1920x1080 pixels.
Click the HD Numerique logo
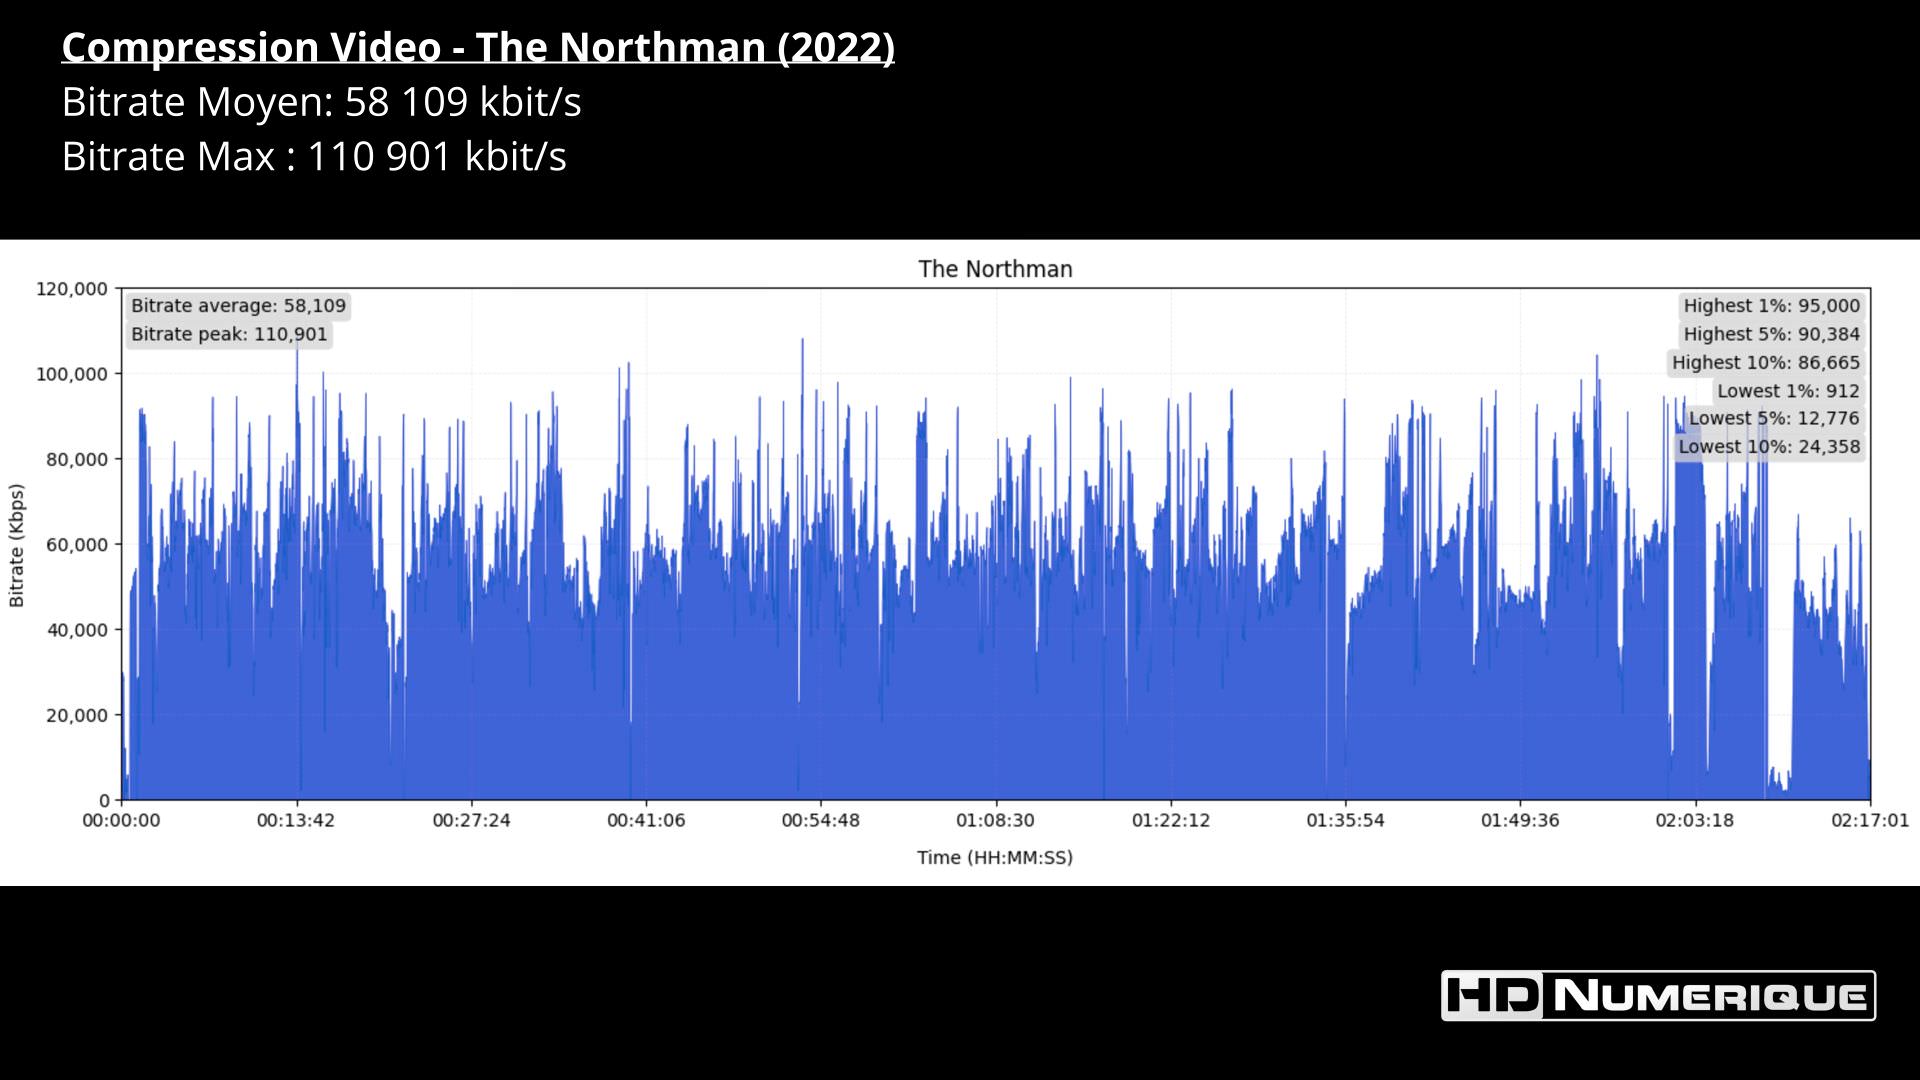pos(1658,996)
